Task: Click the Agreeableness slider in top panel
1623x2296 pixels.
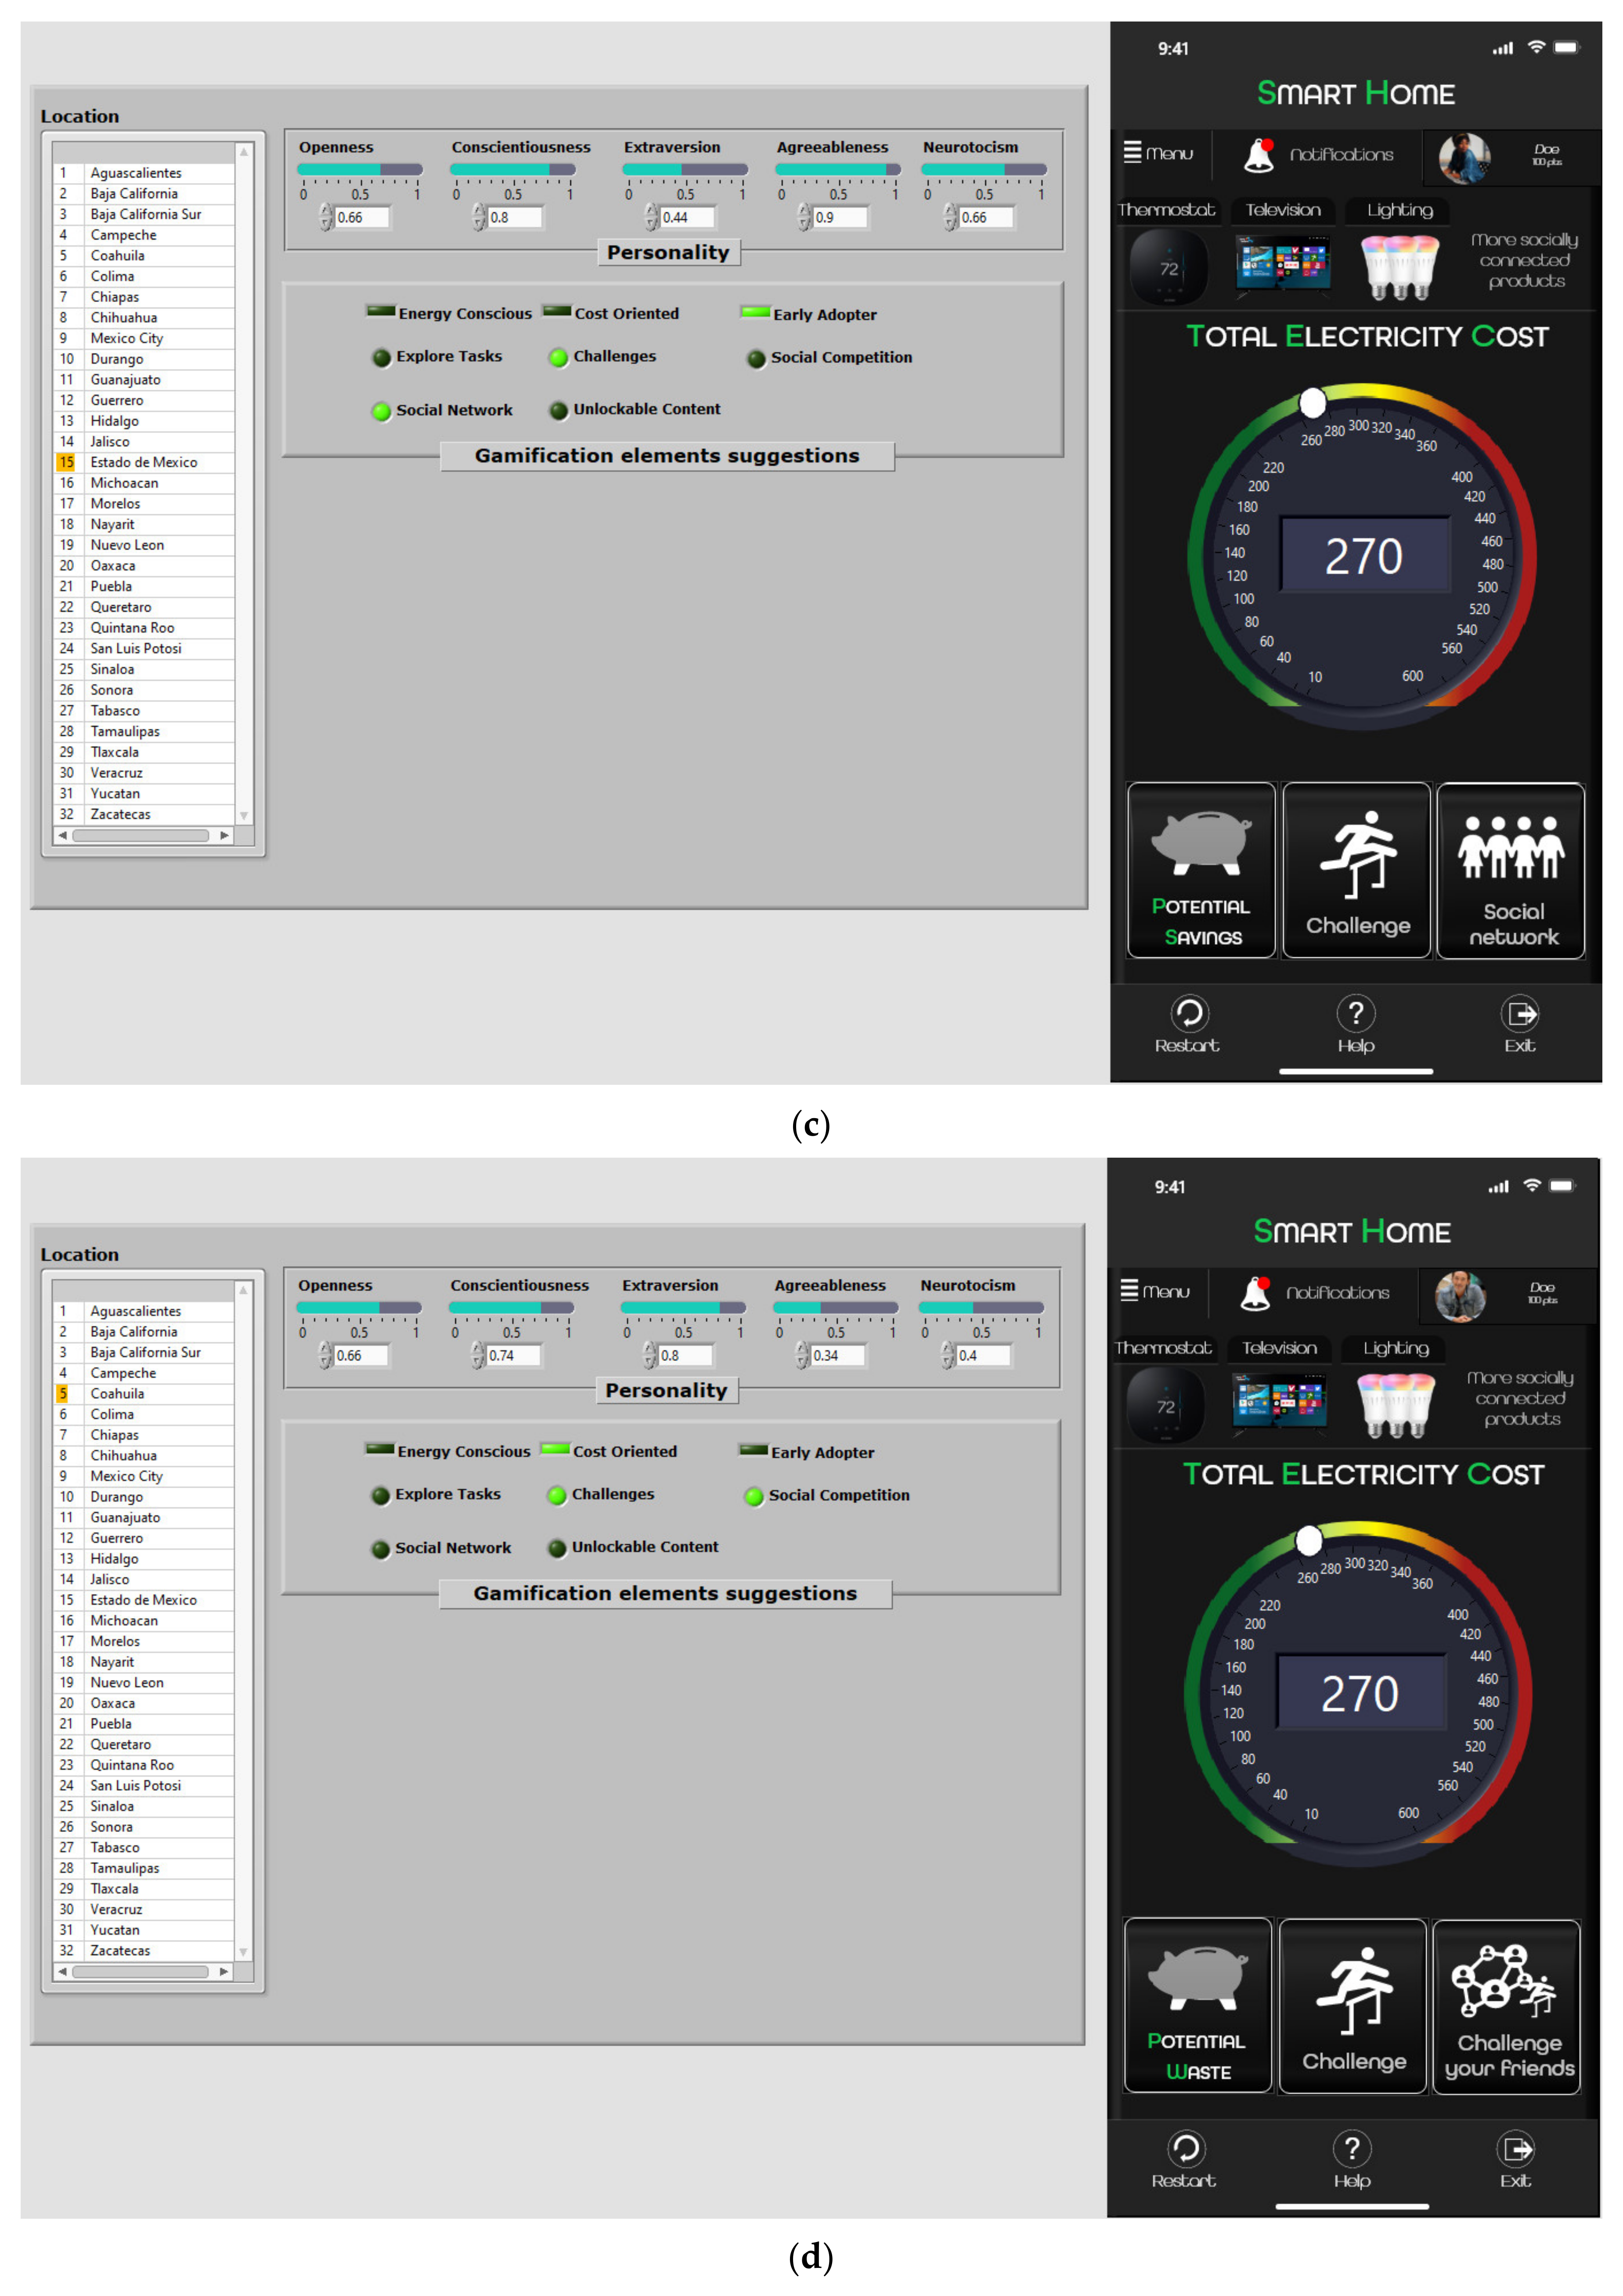Action: coord(837,169)
